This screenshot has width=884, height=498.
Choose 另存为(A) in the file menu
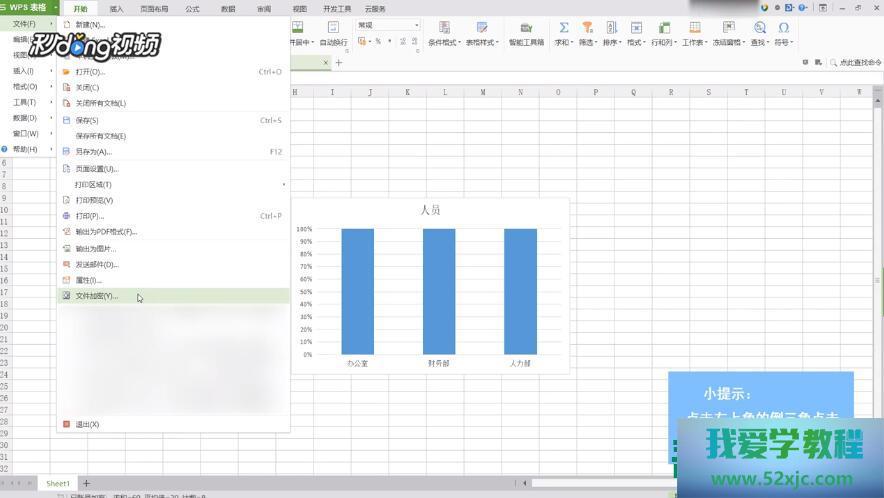click(x=93, y=152)
